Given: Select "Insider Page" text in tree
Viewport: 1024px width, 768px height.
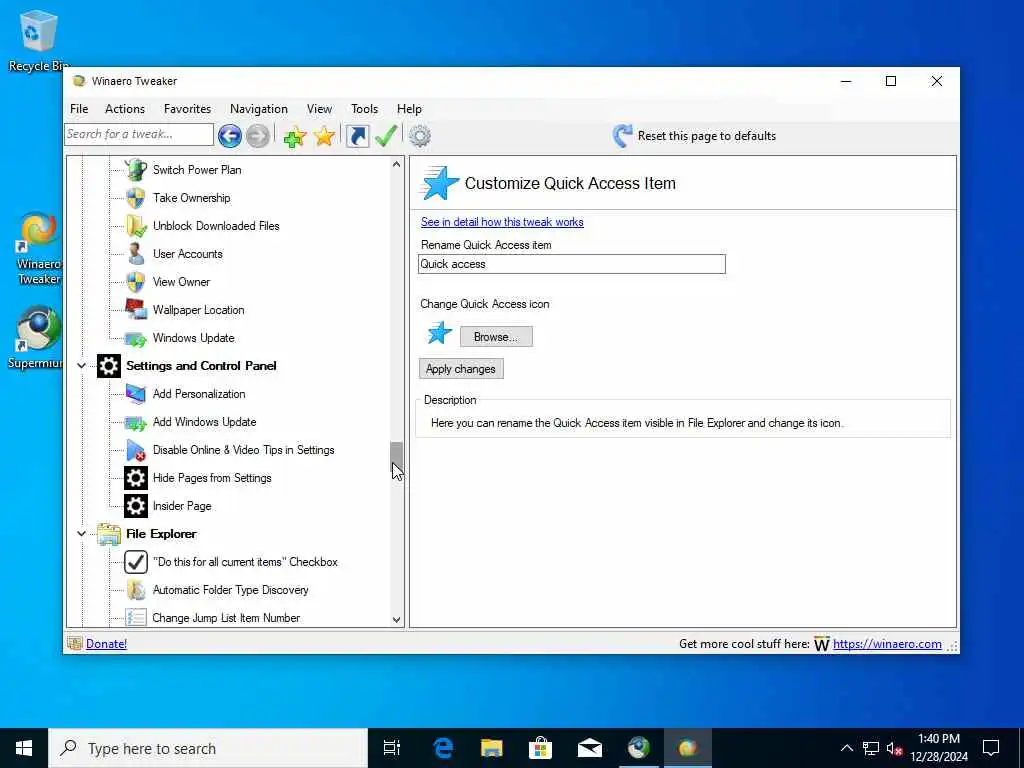Looking at the screenshot, I should pos(182,506).
